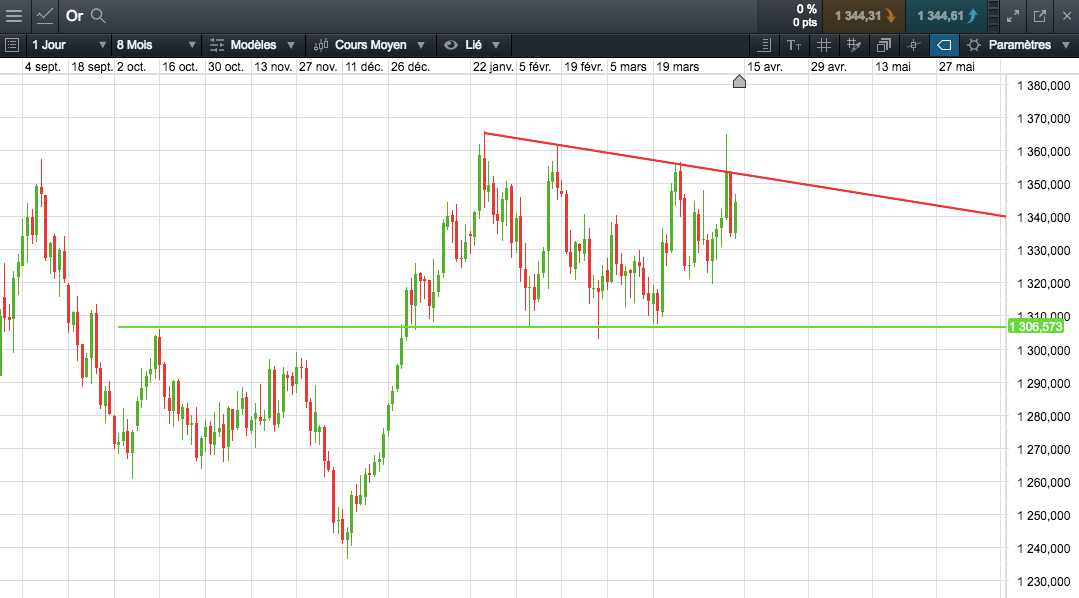Screen dimensions: 1079x598
Task: Open the Modèles templates dropdown
Action: [252, 45]
